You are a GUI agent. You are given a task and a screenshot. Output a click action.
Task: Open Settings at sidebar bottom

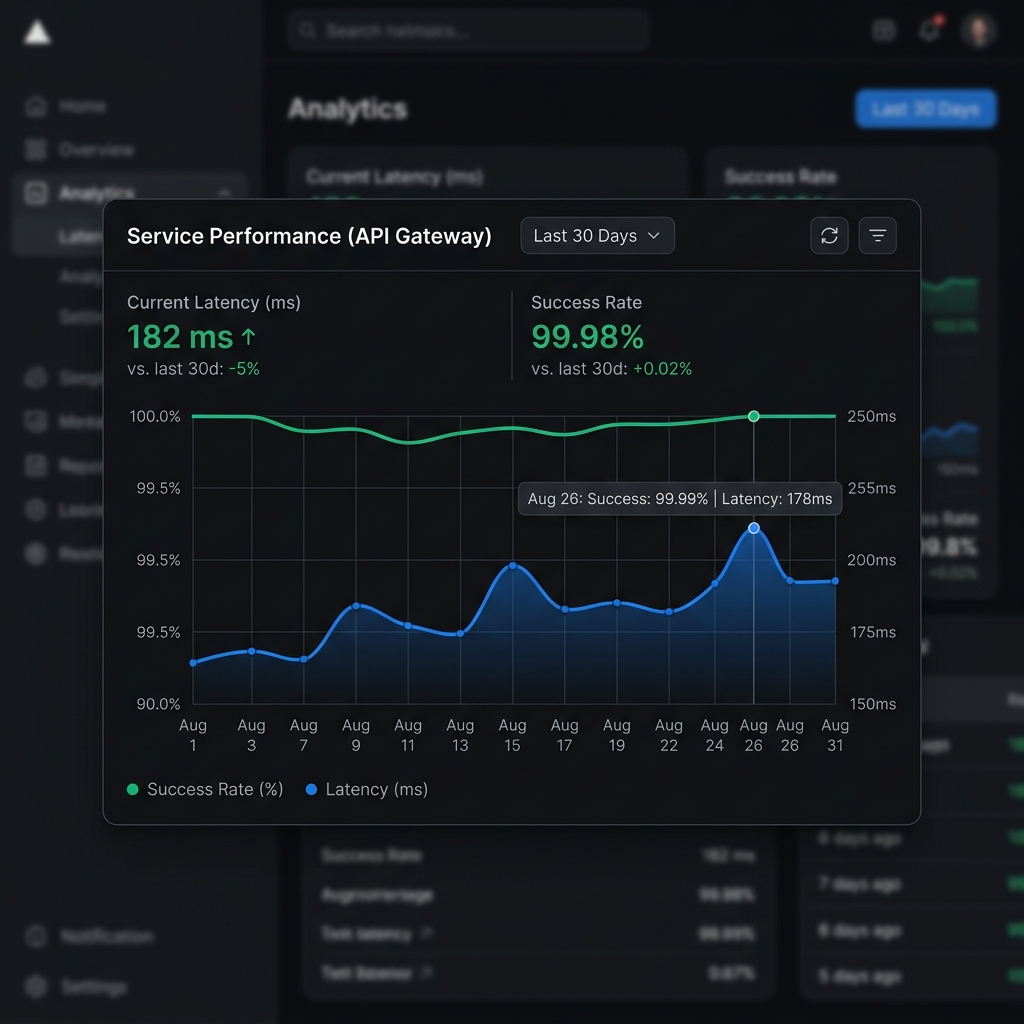(x=94, y=986)
